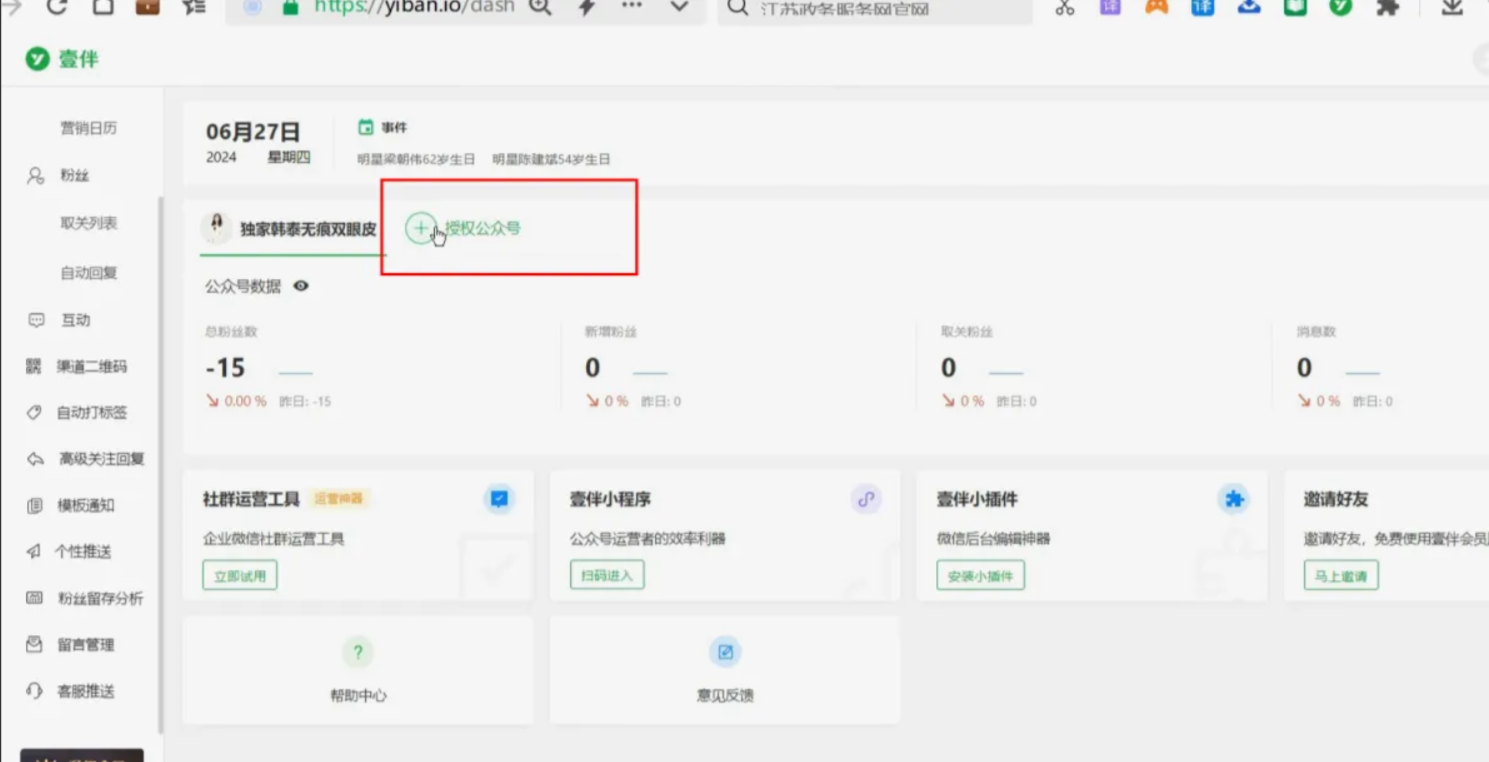The image size is (1489, 762).
Task: Open the 帮助中心 card
Action: click(358, 670)
